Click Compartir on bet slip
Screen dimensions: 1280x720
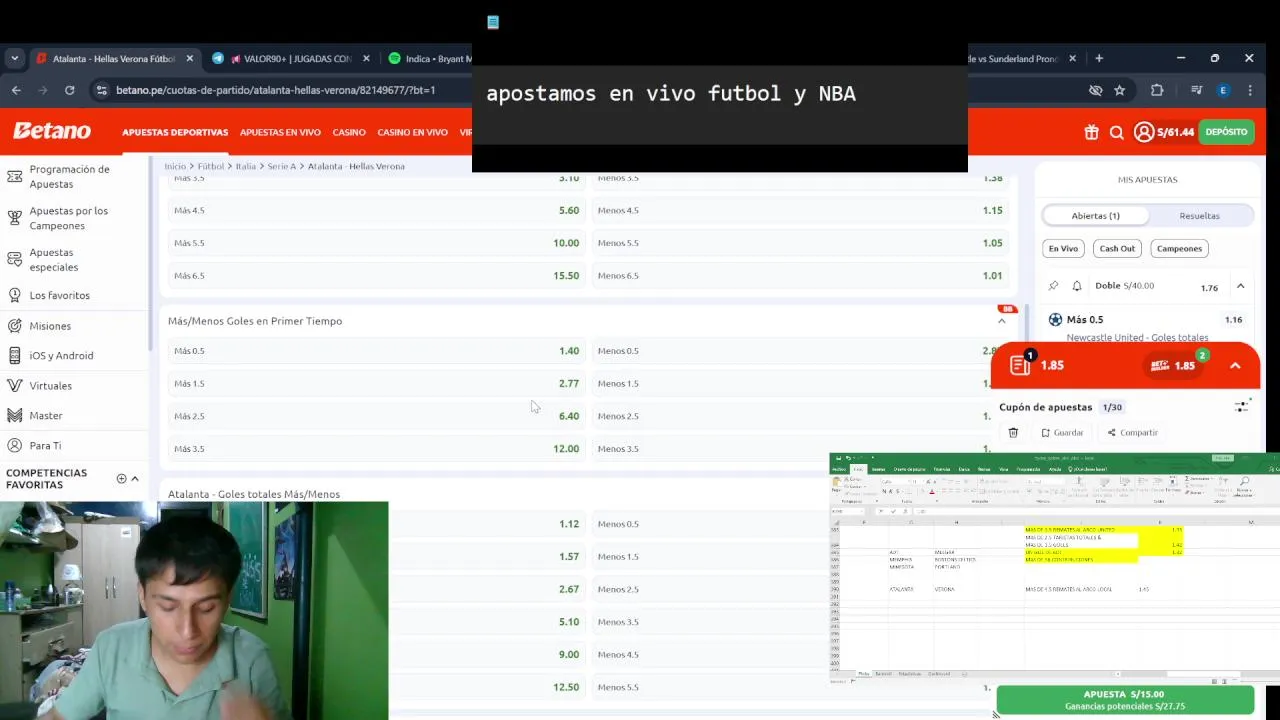pyautogui.click(x=1132, y=433)
